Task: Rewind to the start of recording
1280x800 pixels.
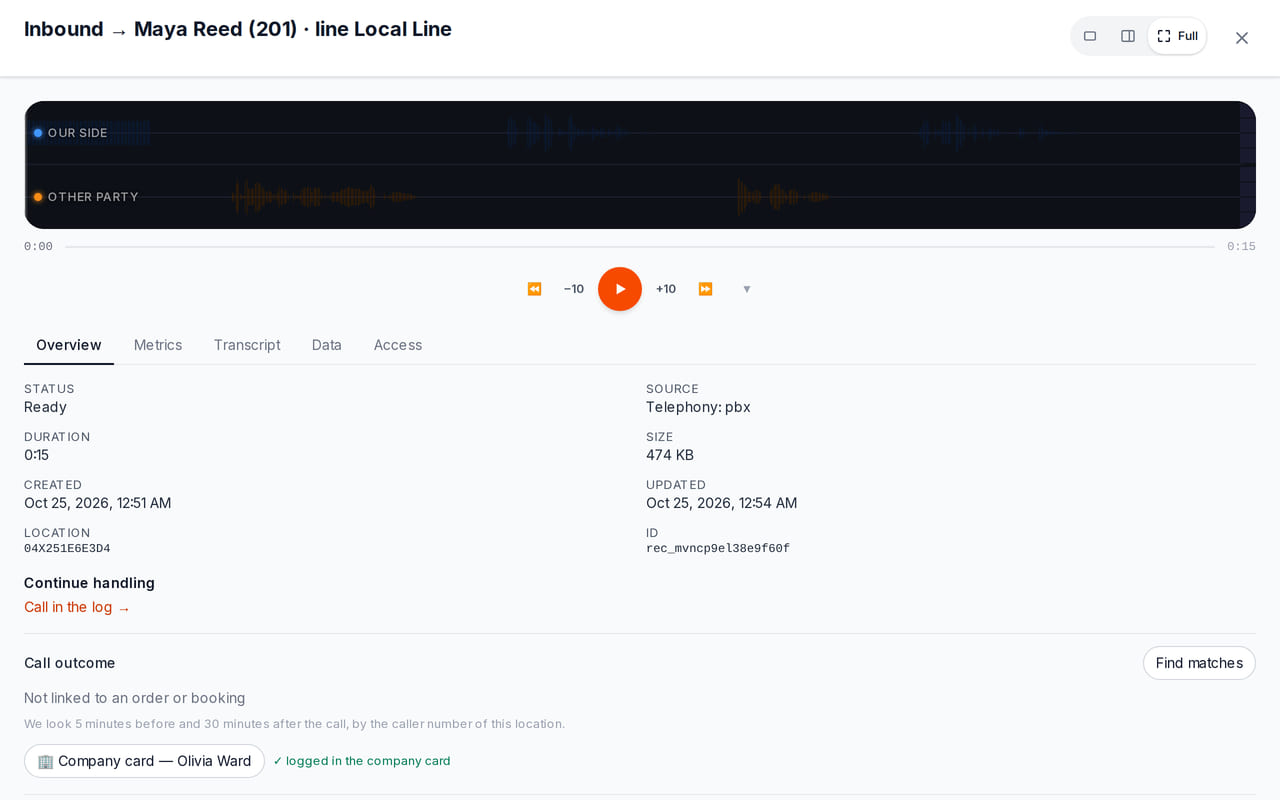Action: pyautogui.click(x=534, y=289)
